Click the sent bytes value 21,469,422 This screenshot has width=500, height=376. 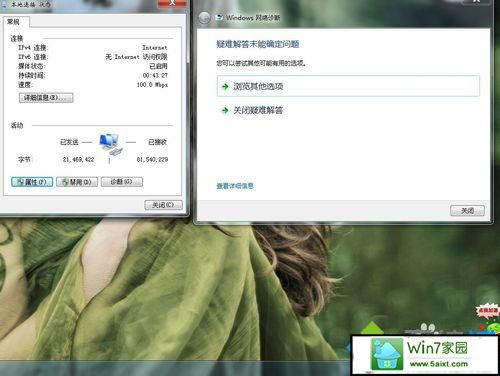[x=78, y=160]
